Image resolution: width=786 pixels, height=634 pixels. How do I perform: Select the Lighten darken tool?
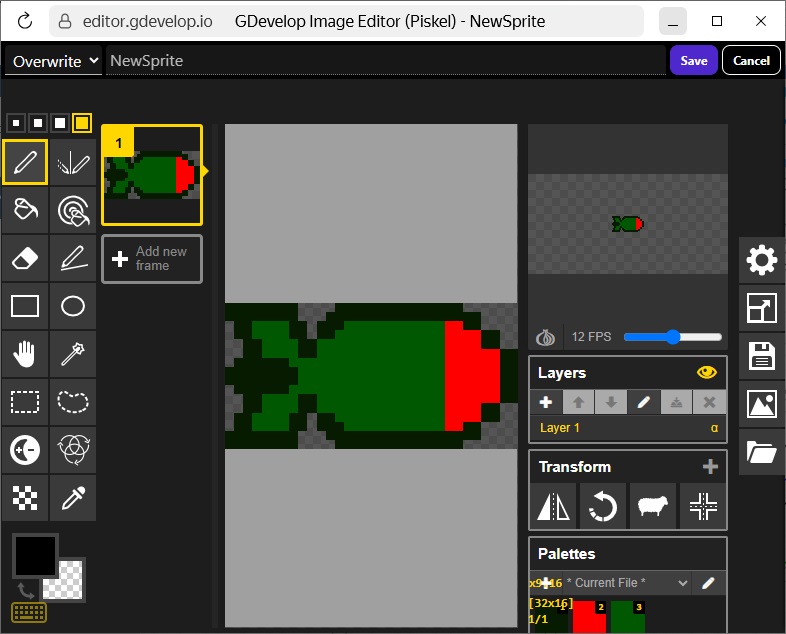tap(25, 450)
